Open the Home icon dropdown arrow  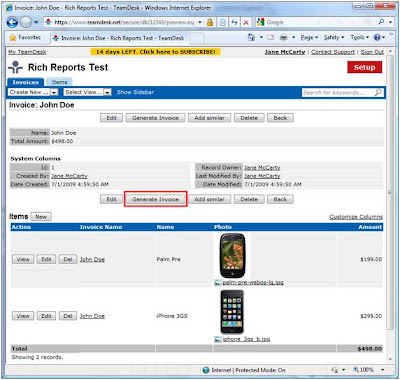click(x=261, y=37)
